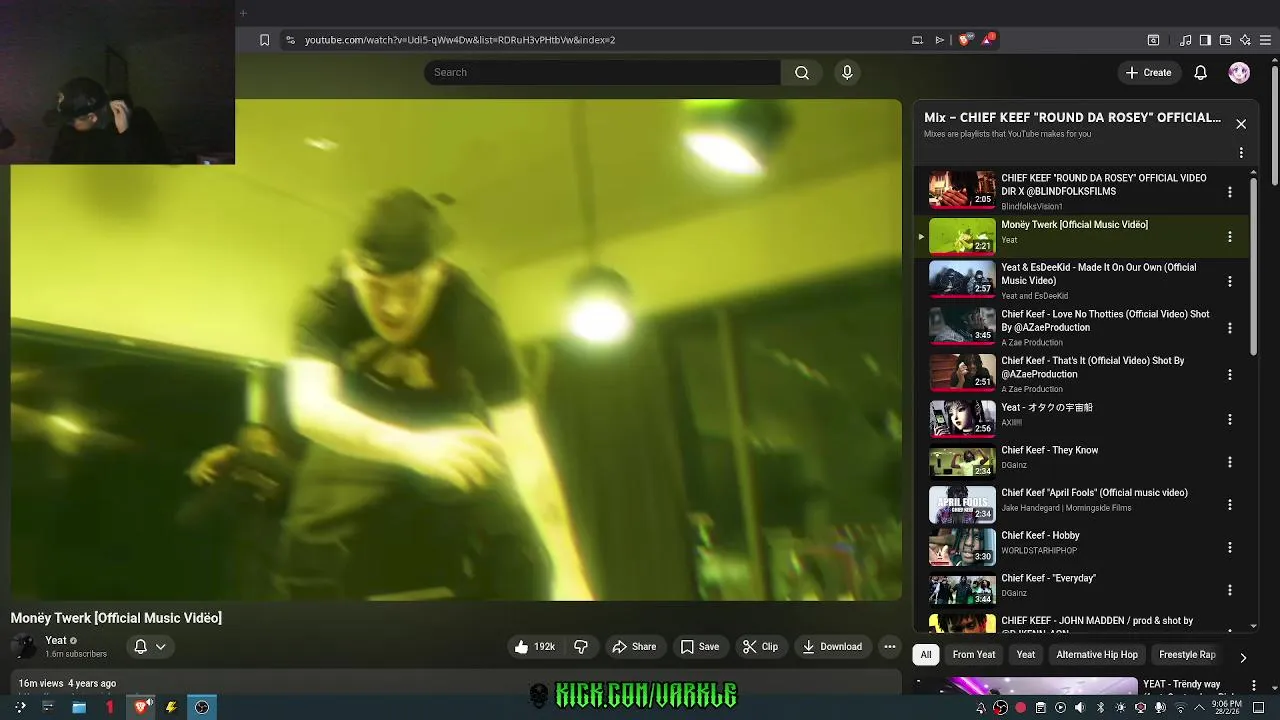Open options for Chief Keef - Hobby
Screen dimensions: 1280x720
[x=1230, y=547]
